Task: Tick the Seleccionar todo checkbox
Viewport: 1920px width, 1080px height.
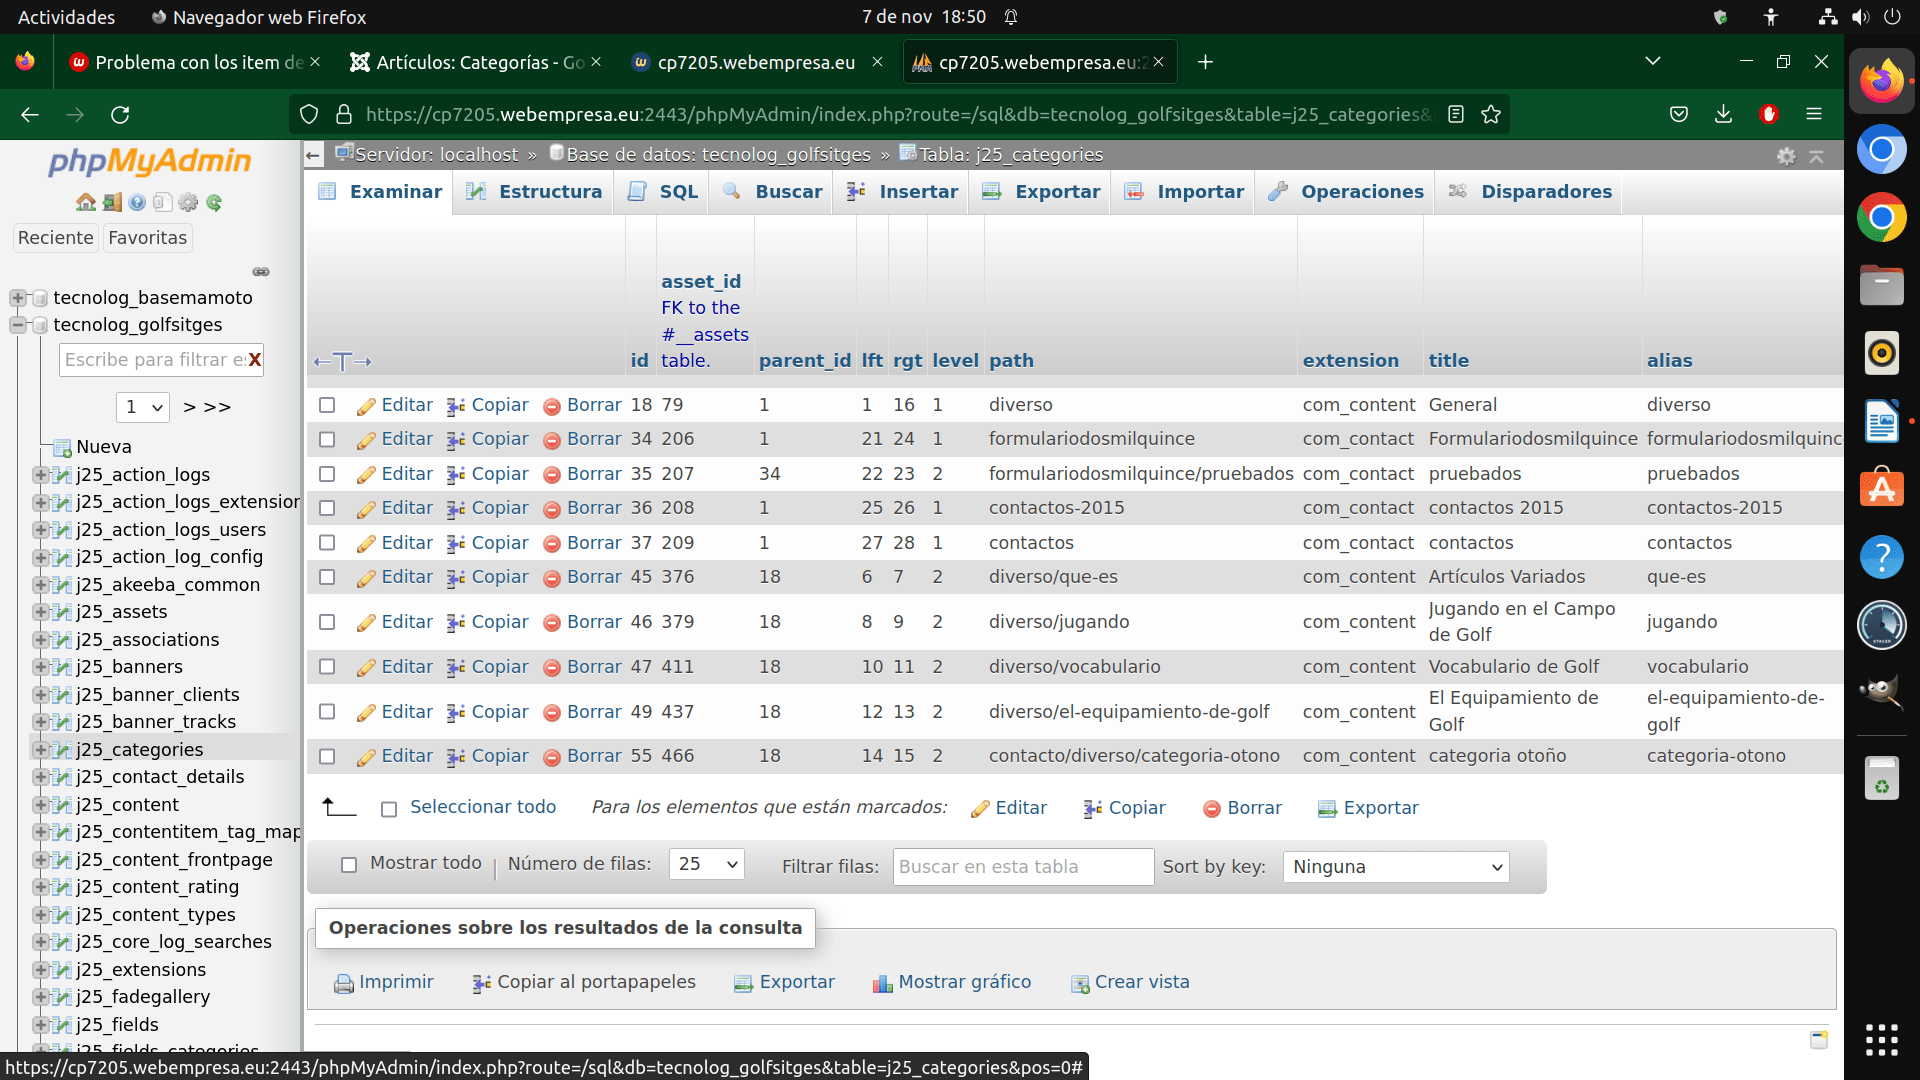Action: point(389,808)
